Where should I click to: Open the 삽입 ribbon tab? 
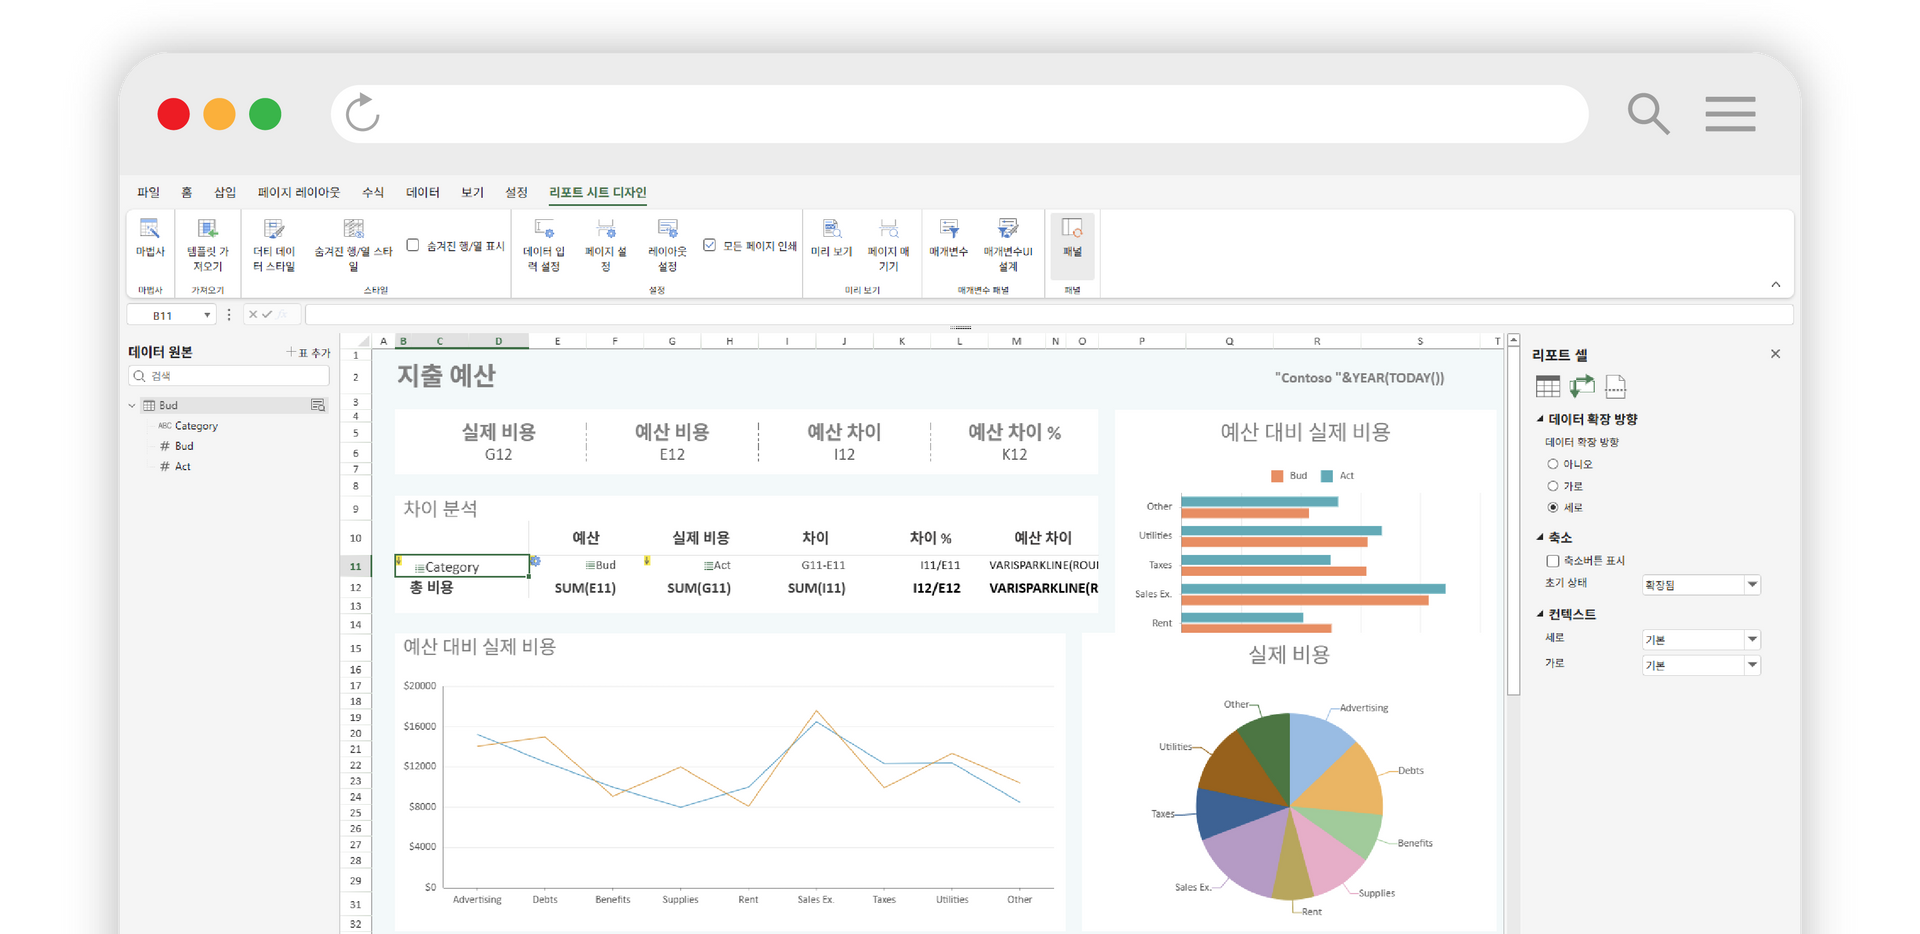(225, 192)
